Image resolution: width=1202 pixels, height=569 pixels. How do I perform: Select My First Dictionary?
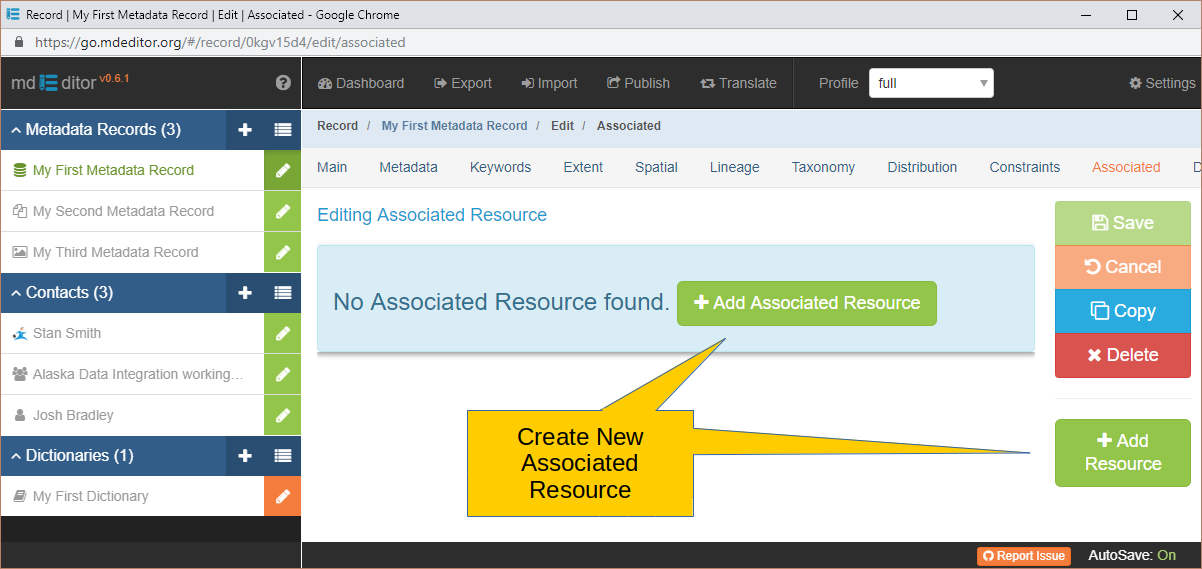[x=132, y=496]
